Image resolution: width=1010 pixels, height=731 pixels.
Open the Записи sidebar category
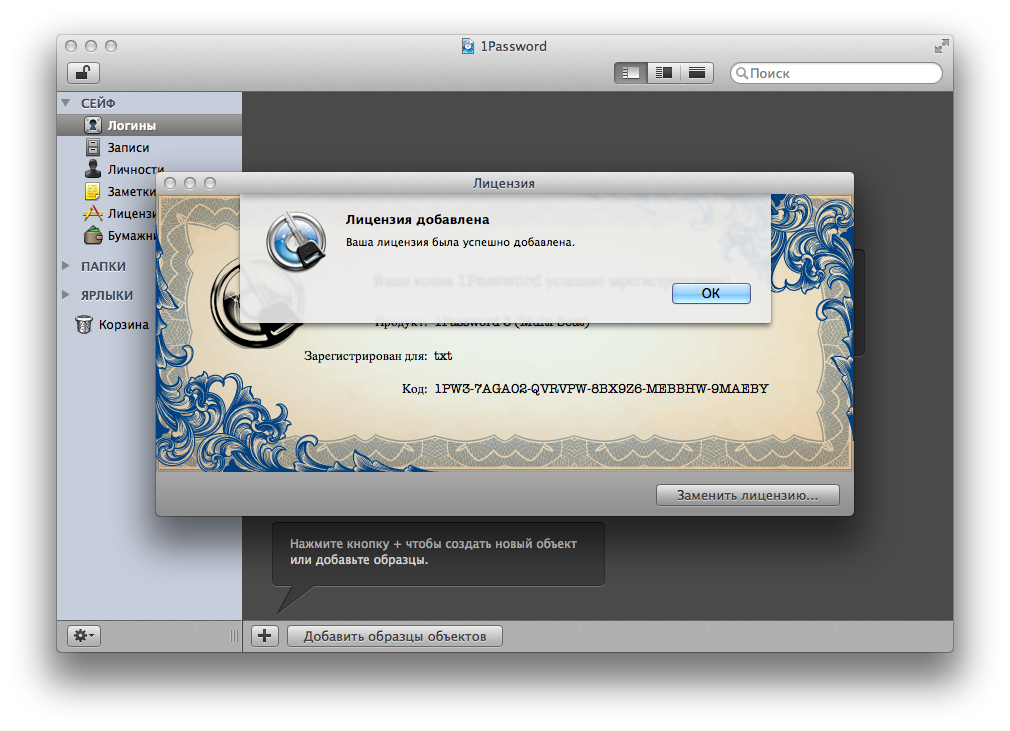point(128,148)
